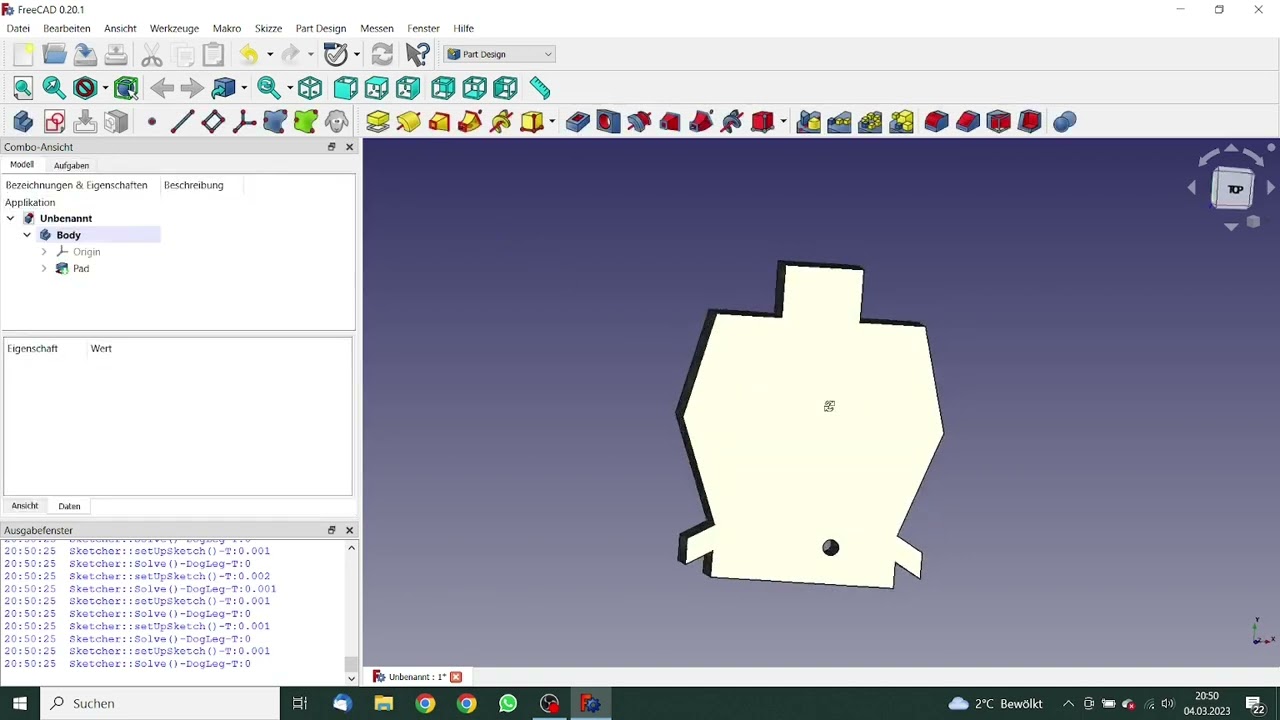Viewport: 1280px width, 720px height.
Task: Collapse the Body tree node
Action: click(27, 235)
